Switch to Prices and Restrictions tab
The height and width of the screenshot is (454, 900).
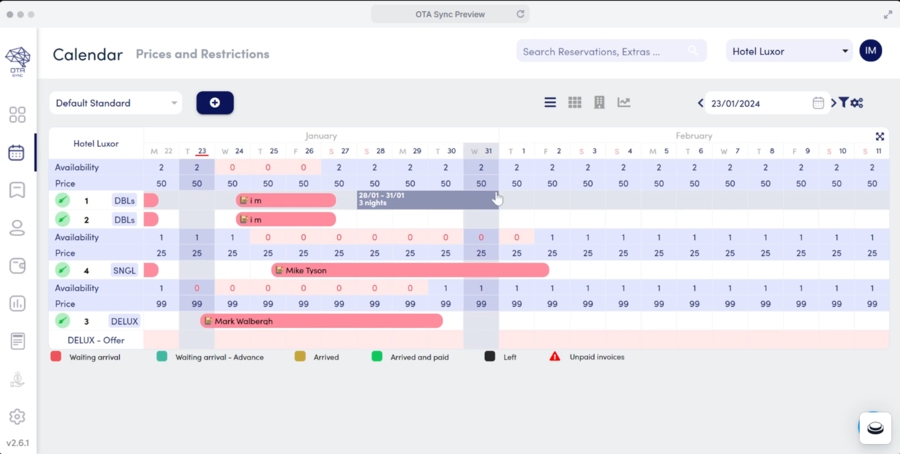(202, 54)
